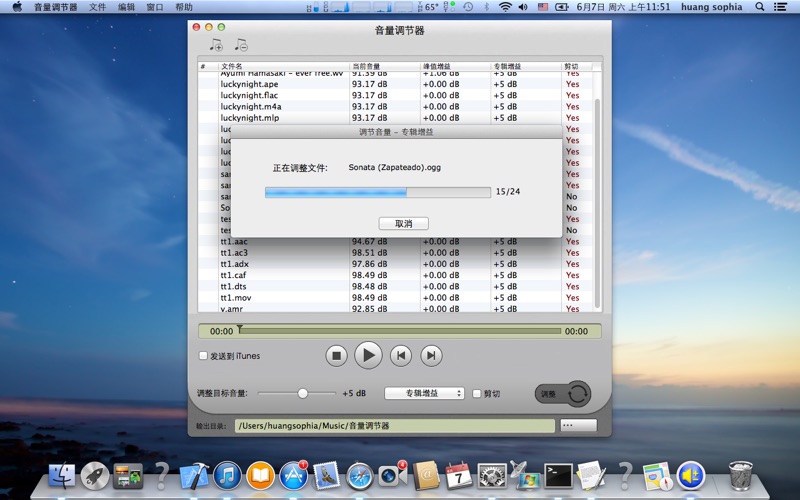Click the add files music note icon
The image size is (800, 500).
pos(216,45)
